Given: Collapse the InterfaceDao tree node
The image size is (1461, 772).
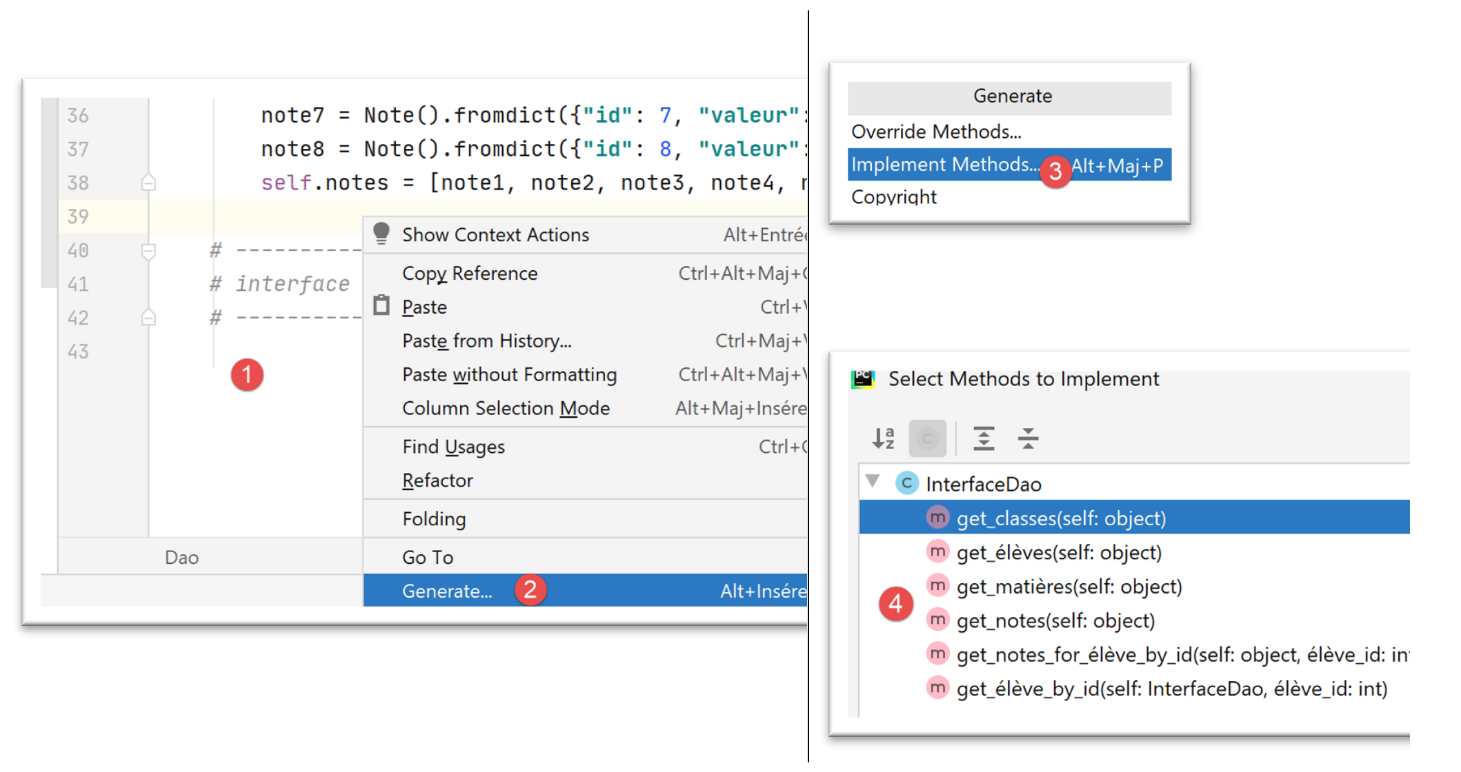Looking at the screenshot, I should (873, 482).
